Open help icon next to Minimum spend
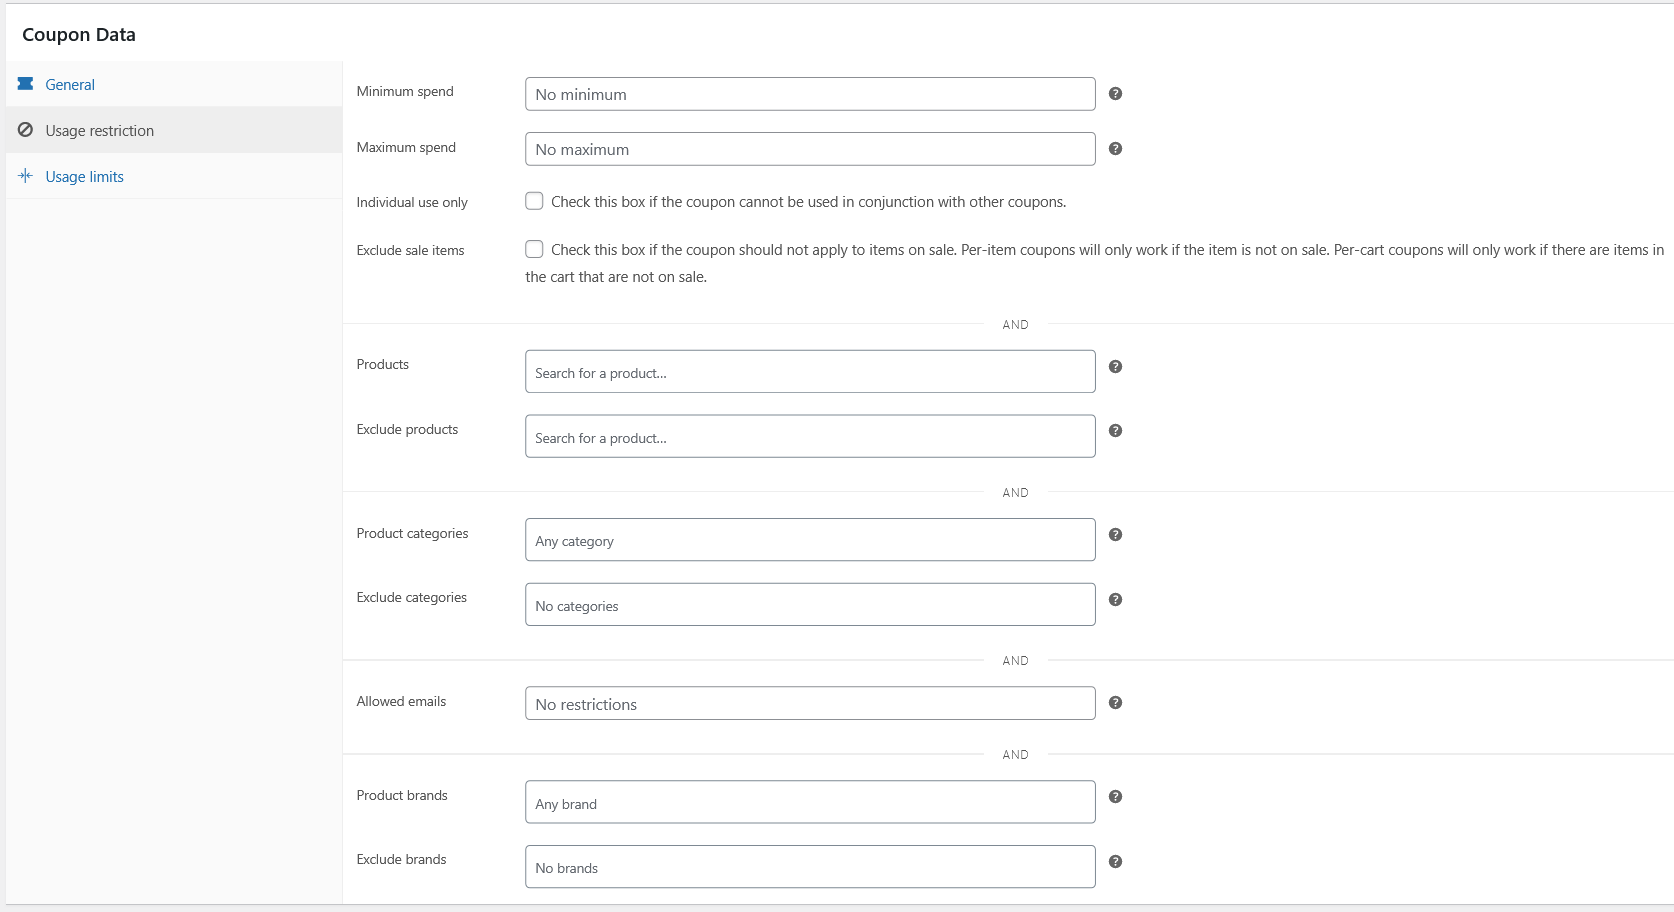 1116,93
